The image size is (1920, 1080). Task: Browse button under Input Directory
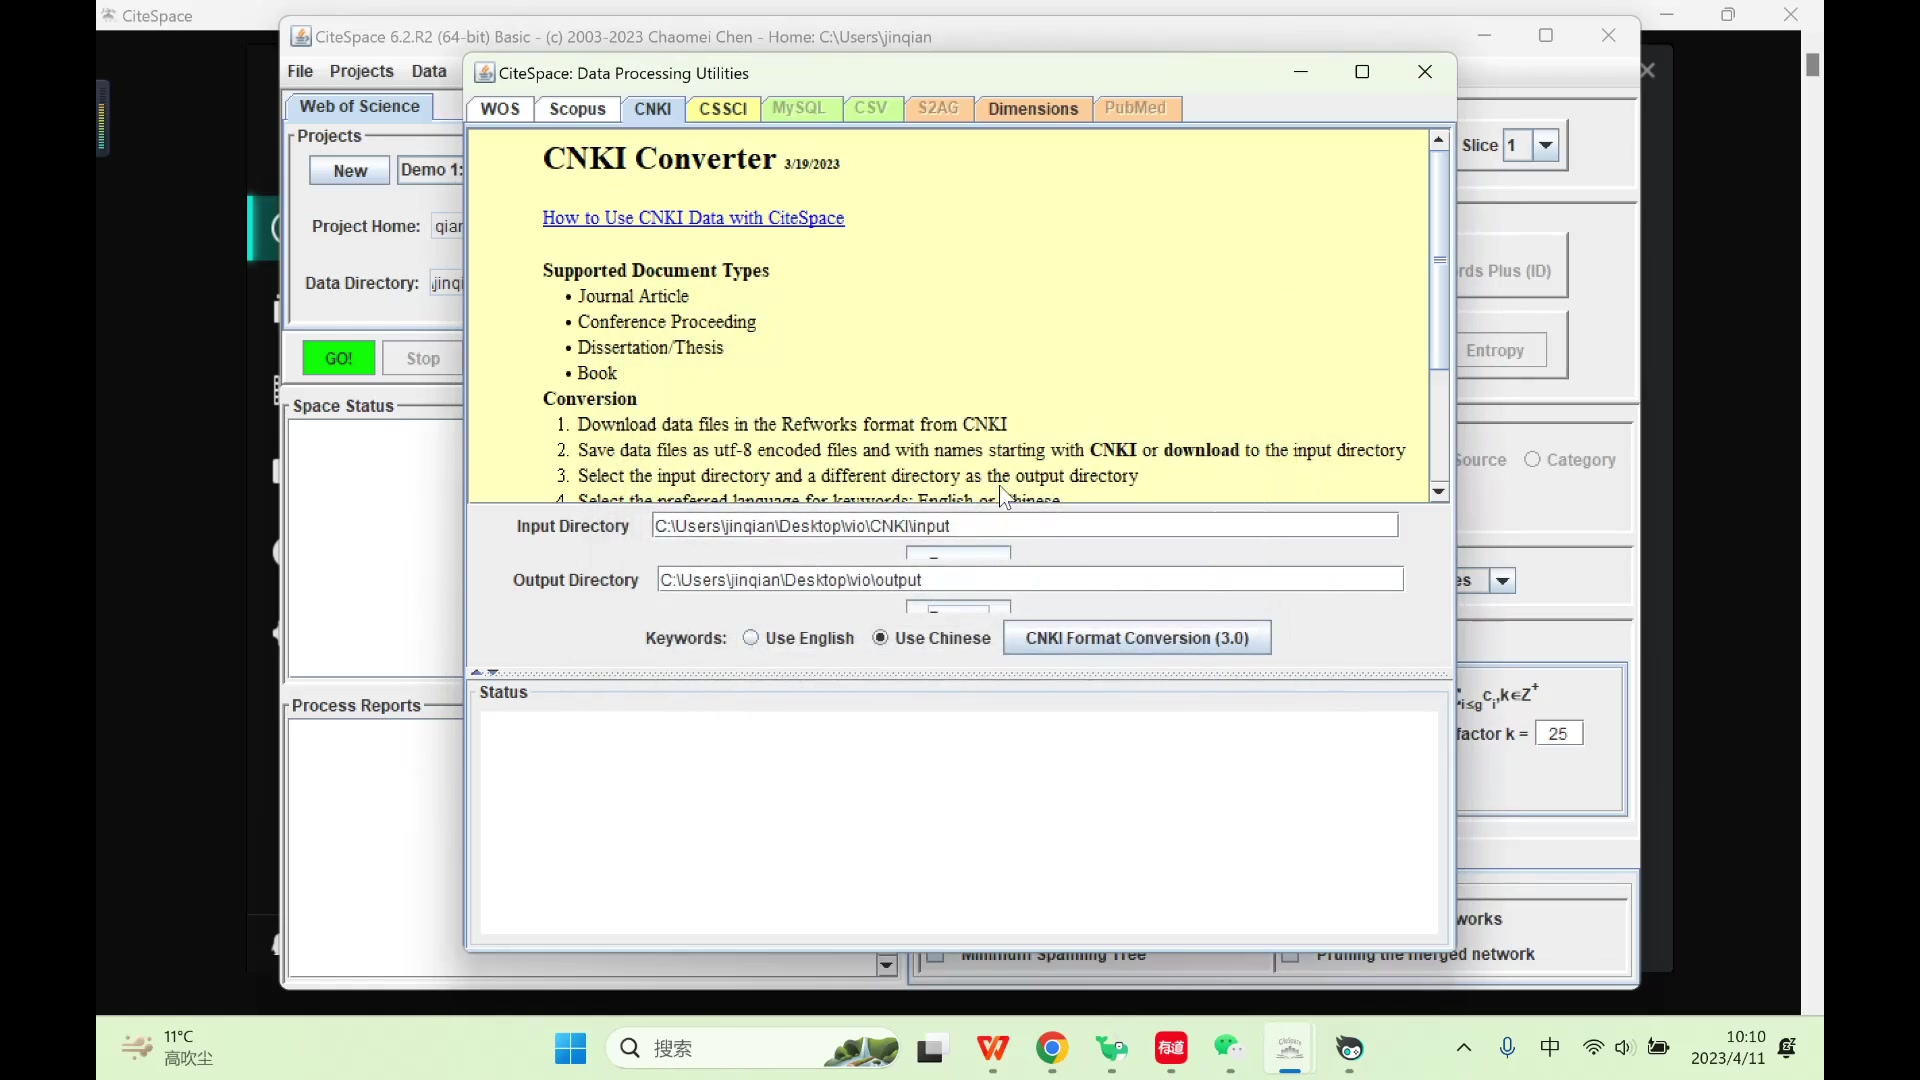958,553
